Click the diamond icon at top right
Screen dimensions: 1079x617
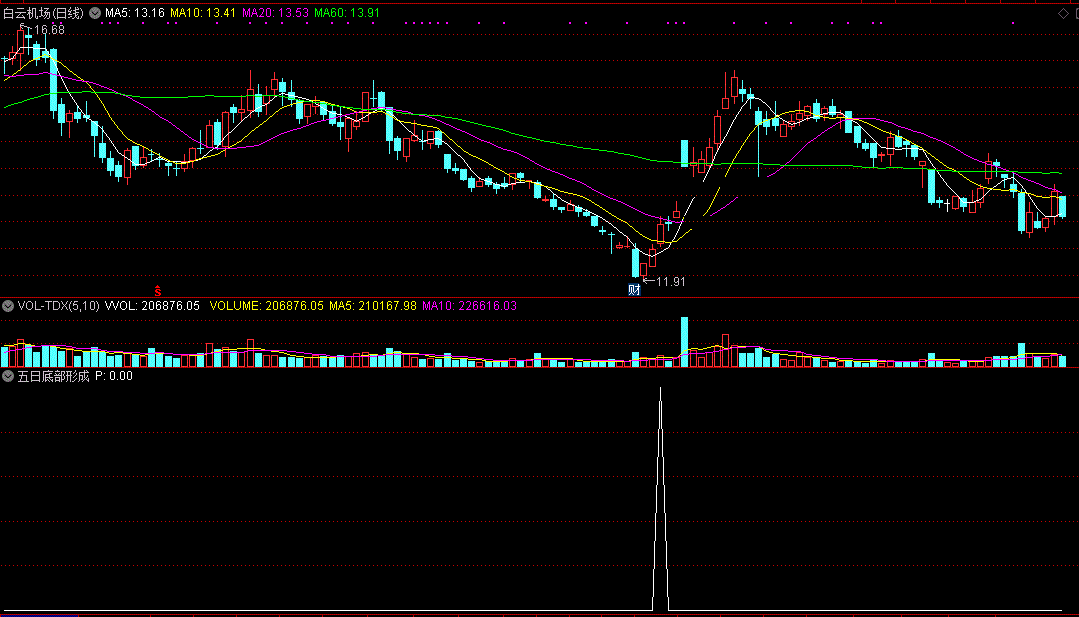(x=1062, y=13)
